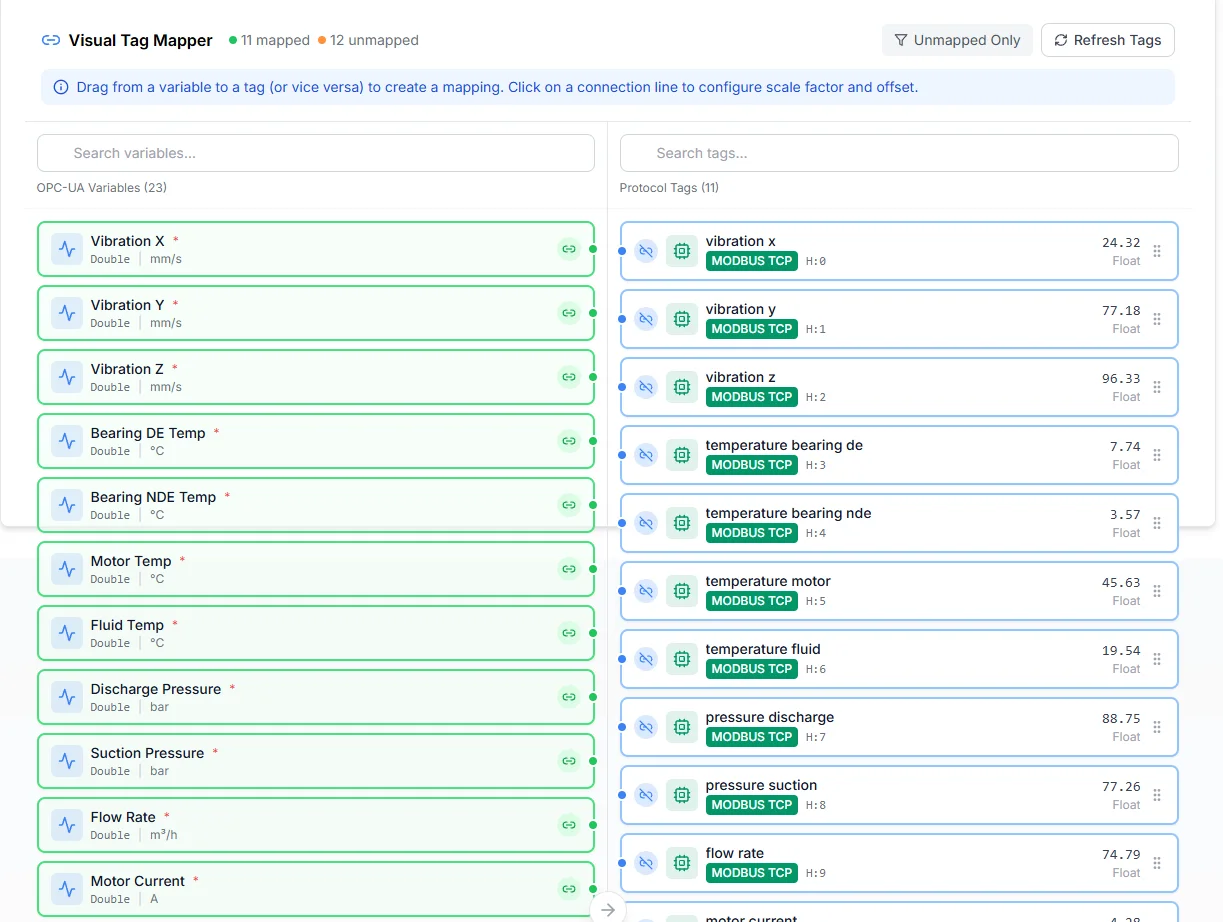The image size is (1223, 922).
Task: Click the link icon on Motor Current variable
Action: click(569, 889)
